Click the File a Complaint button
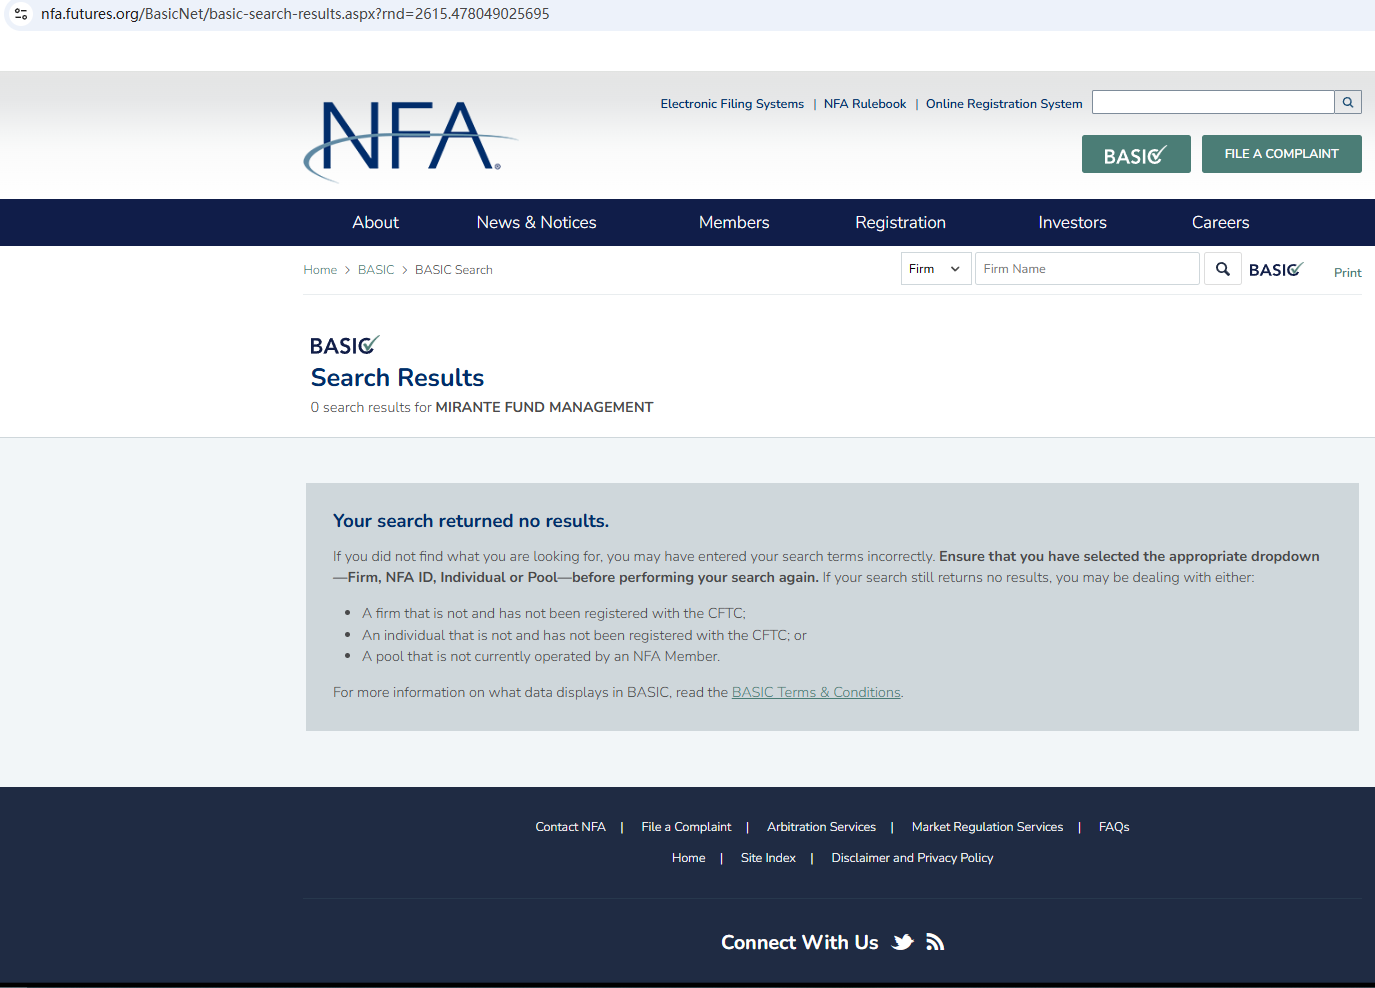Screen dimensions: 1375x988 (1282, 154)
